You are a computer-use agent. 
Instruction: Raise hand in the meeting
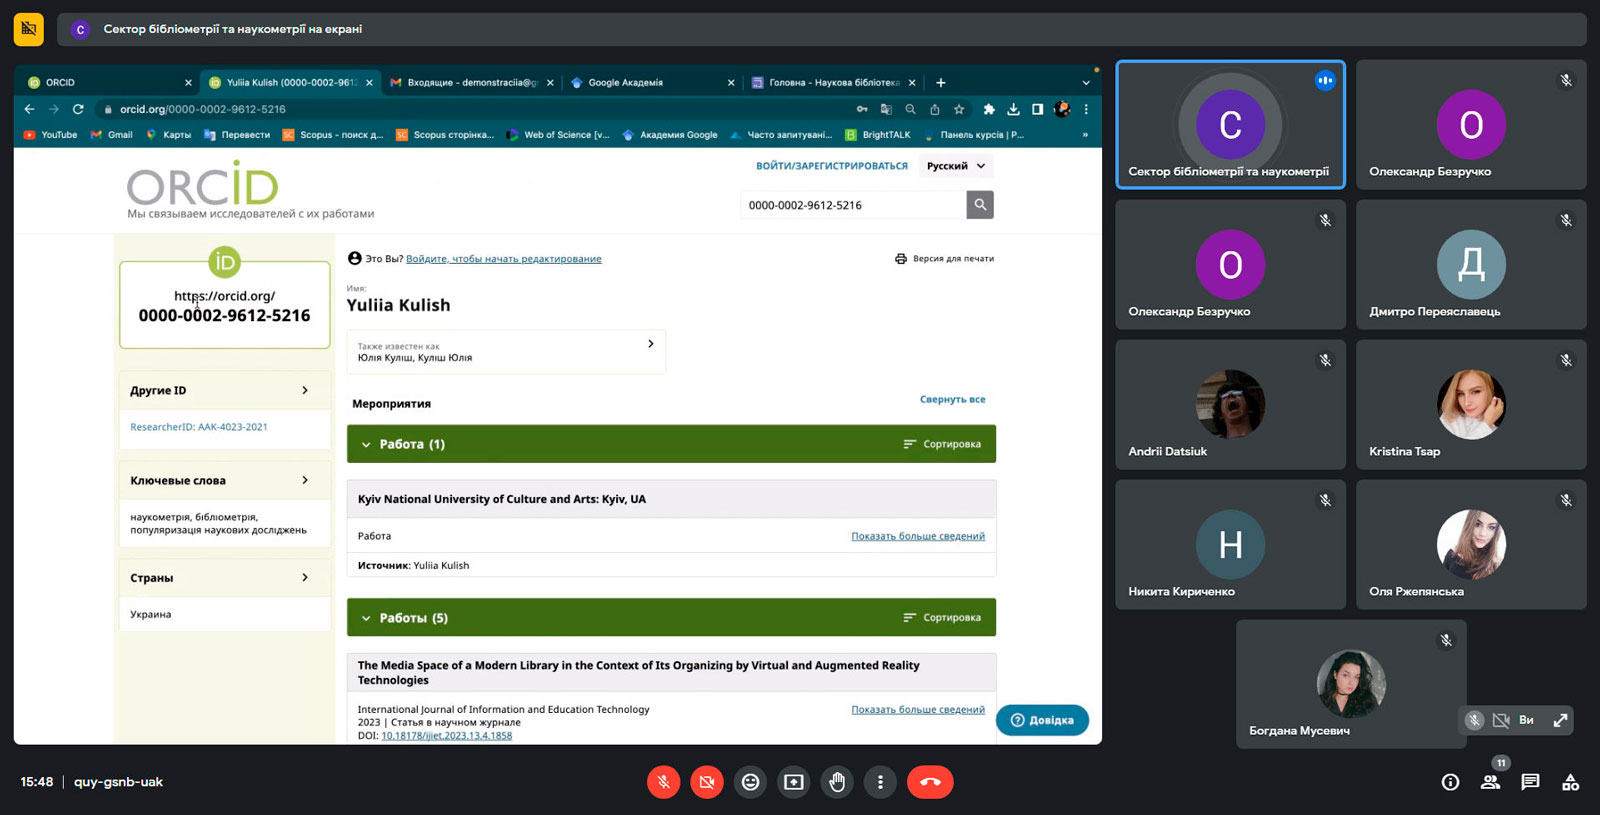[837, 782]
